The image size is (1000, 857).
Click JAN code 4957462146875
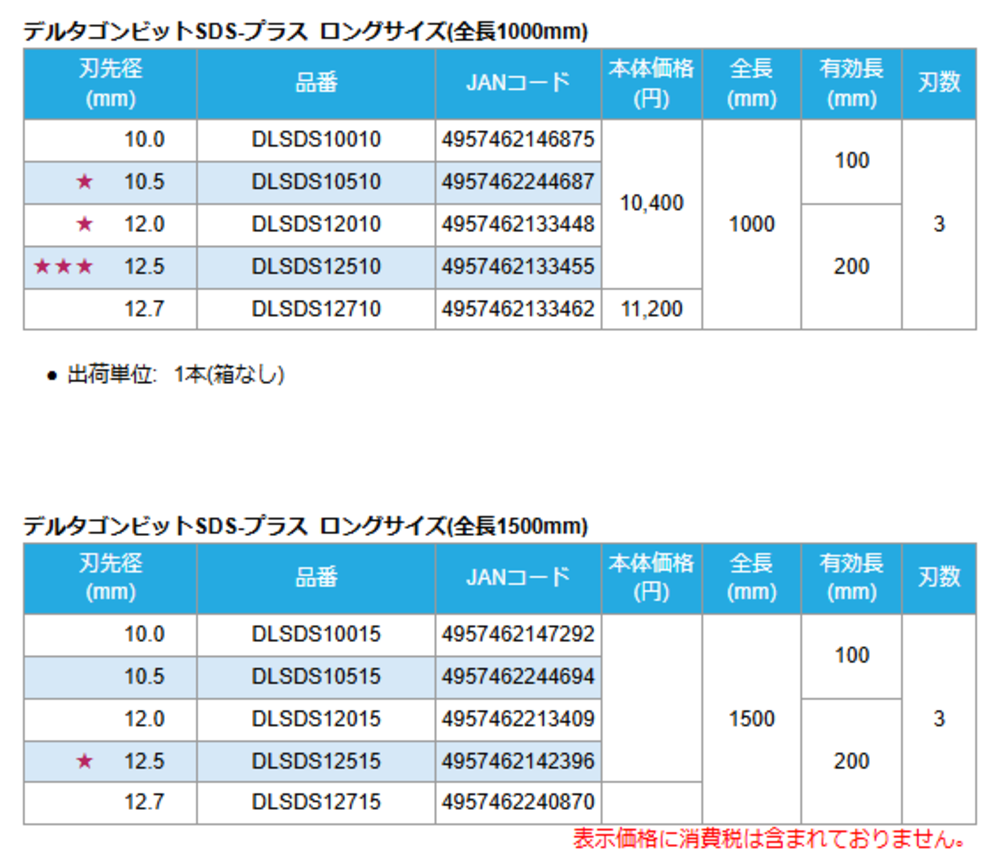518,140
